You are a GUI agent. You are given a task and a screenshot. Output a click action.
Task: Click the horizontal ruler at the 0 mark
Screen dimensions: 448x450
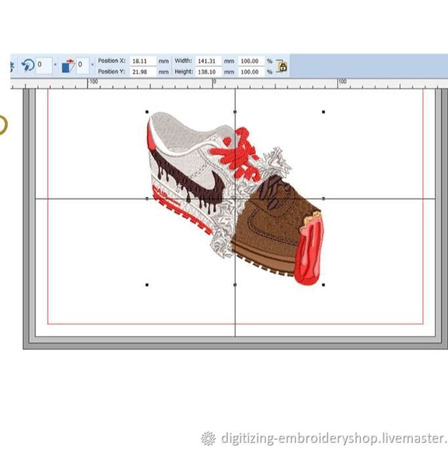[x=213, y=83]
